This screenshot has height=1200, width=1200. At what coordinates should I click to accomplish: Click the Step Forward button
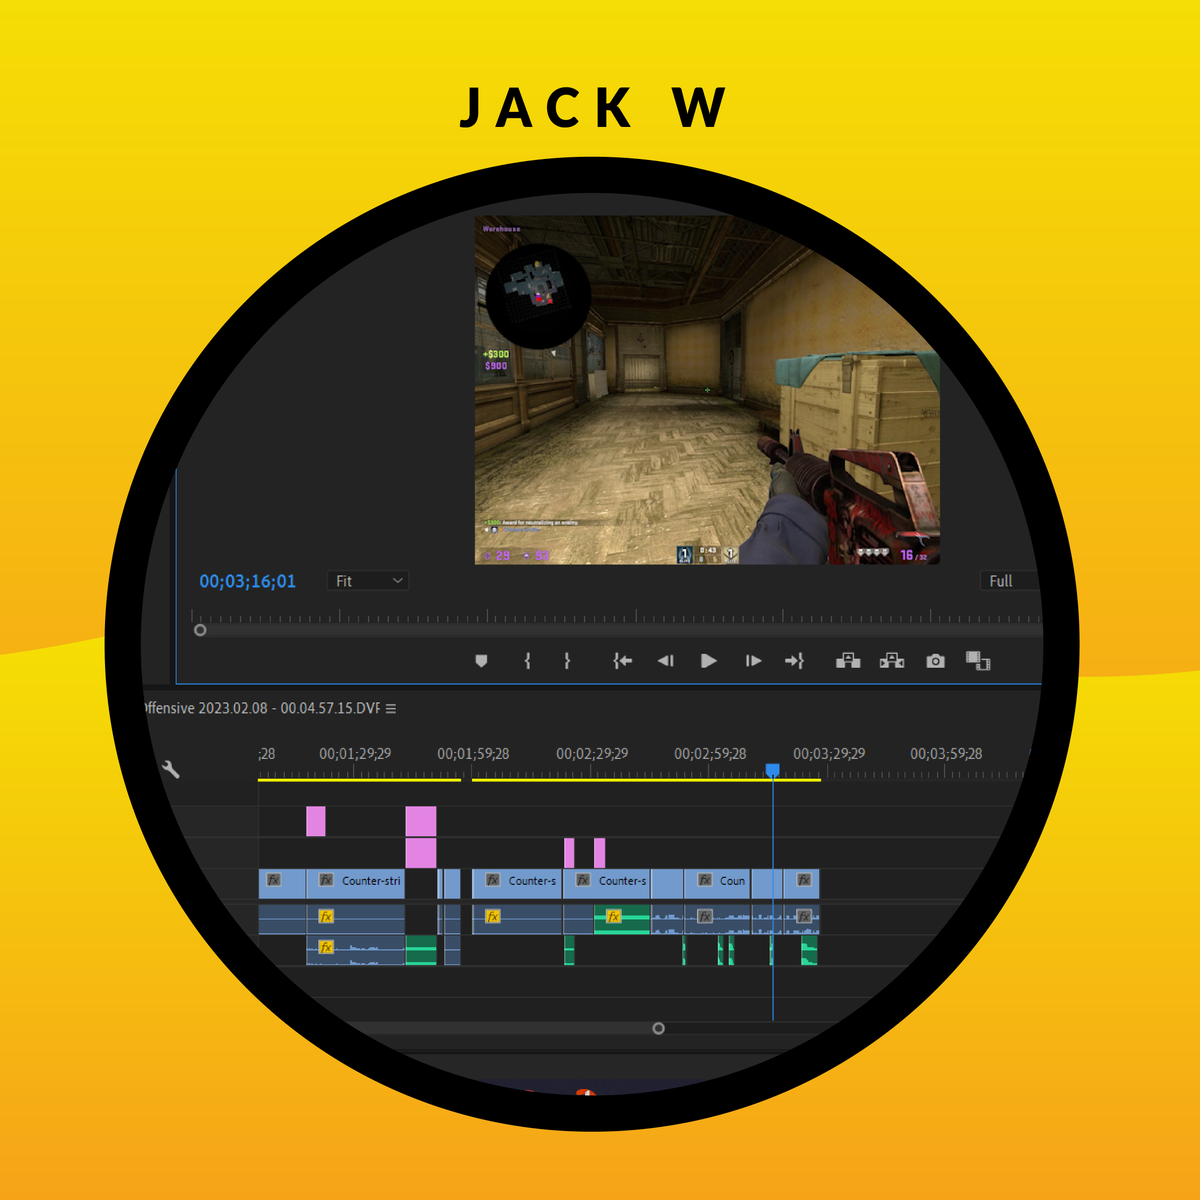[x=752, y=660]
